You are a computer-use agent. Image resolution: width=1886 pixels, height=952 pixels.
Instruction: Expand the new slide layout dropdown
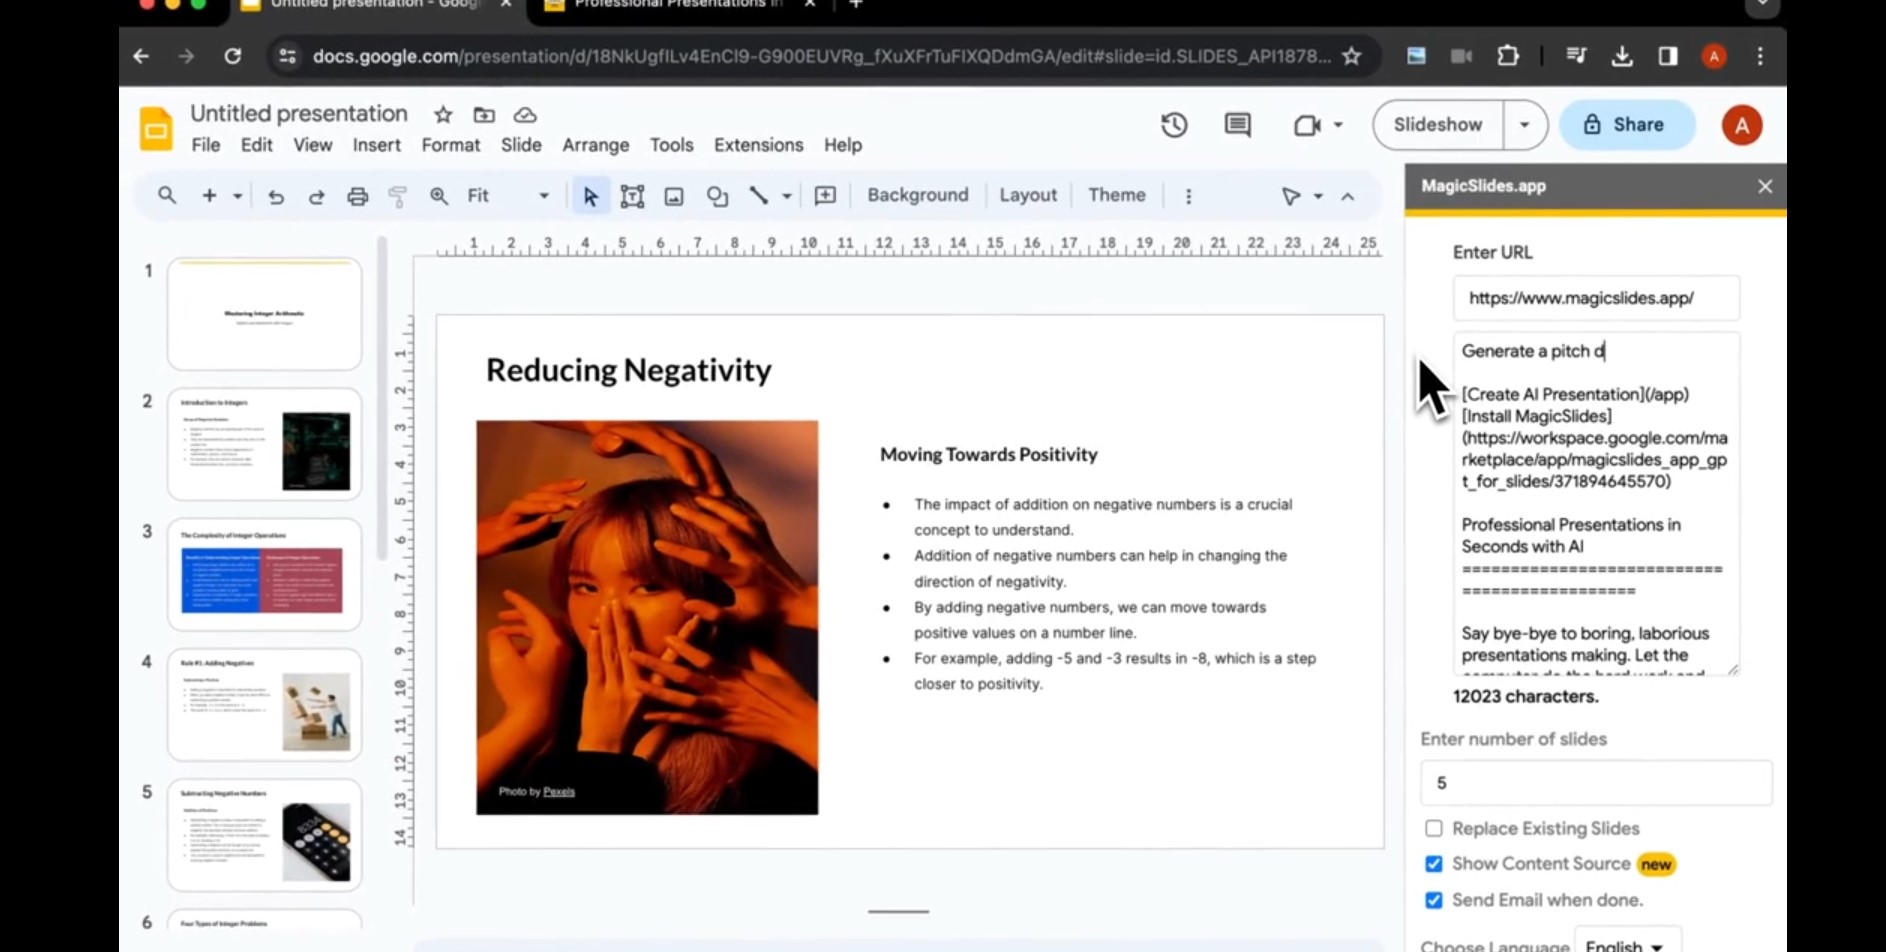tap(237, 196)
